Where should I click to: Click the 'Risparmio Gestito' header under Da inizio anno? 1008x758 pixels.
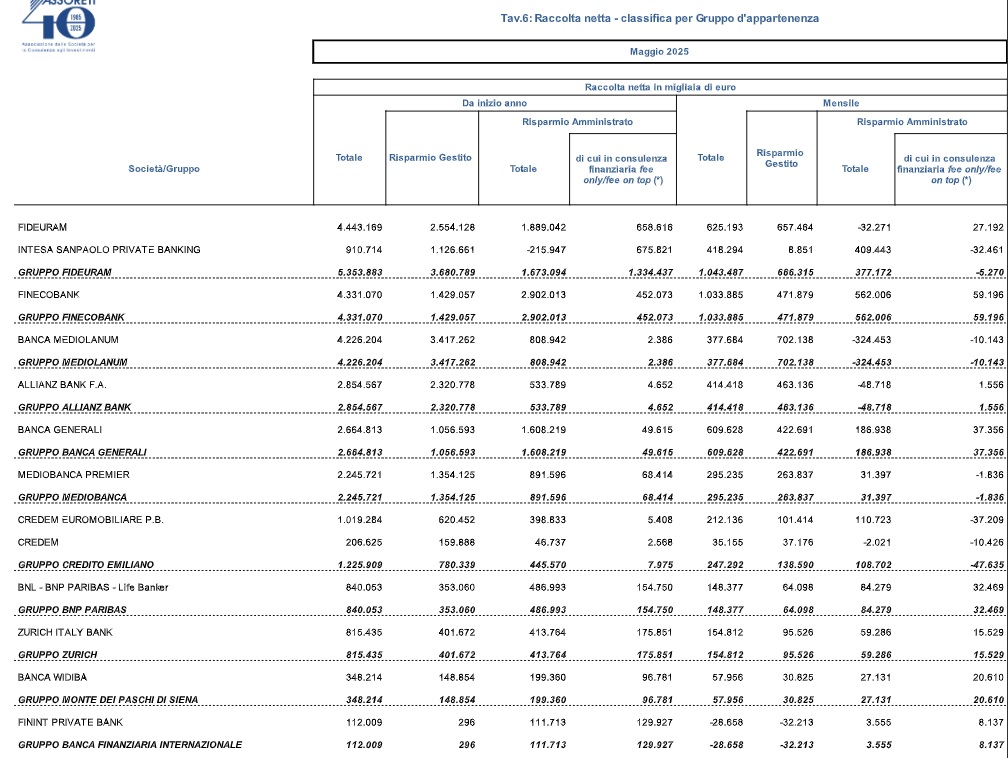[x=430, y=158]
